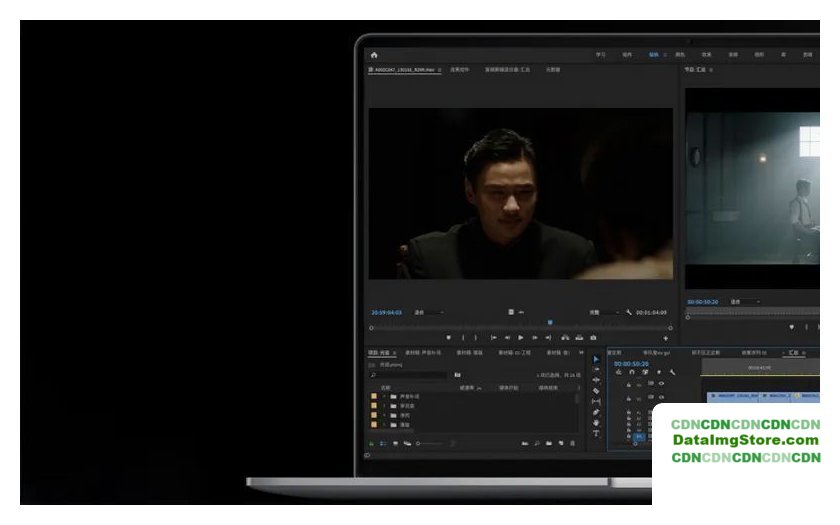Image resolution: width=840 pixels, height=525 pixels.
Task: Click the blue Source monitor timecode
Action: (386, 312)
